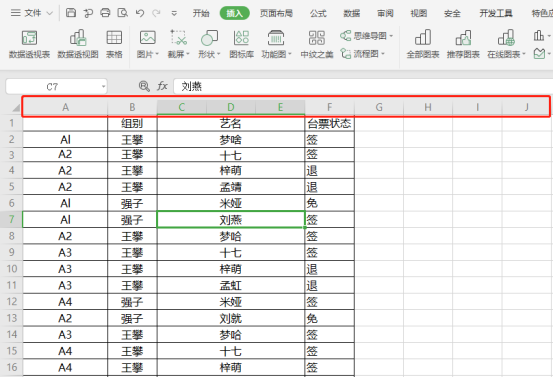Open the 图标库 icon library
Image resolution: width=554 pixels, height=378 pixels.
(241, 44)
